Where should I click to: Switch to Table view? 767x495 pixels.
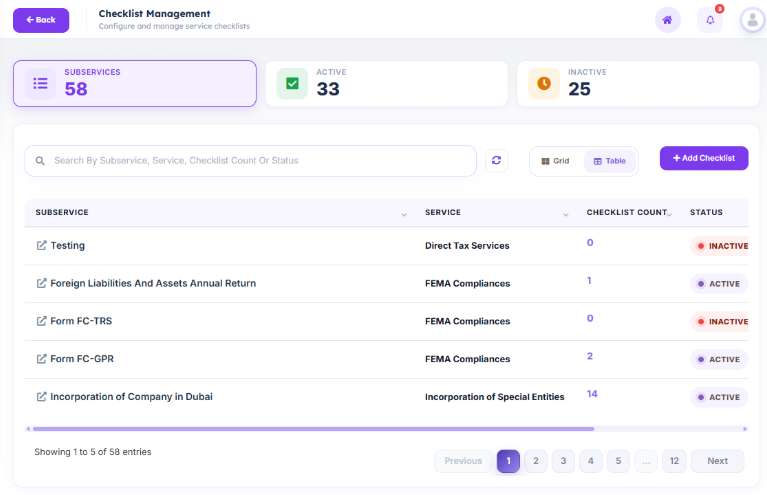click(x=609, y=161)
